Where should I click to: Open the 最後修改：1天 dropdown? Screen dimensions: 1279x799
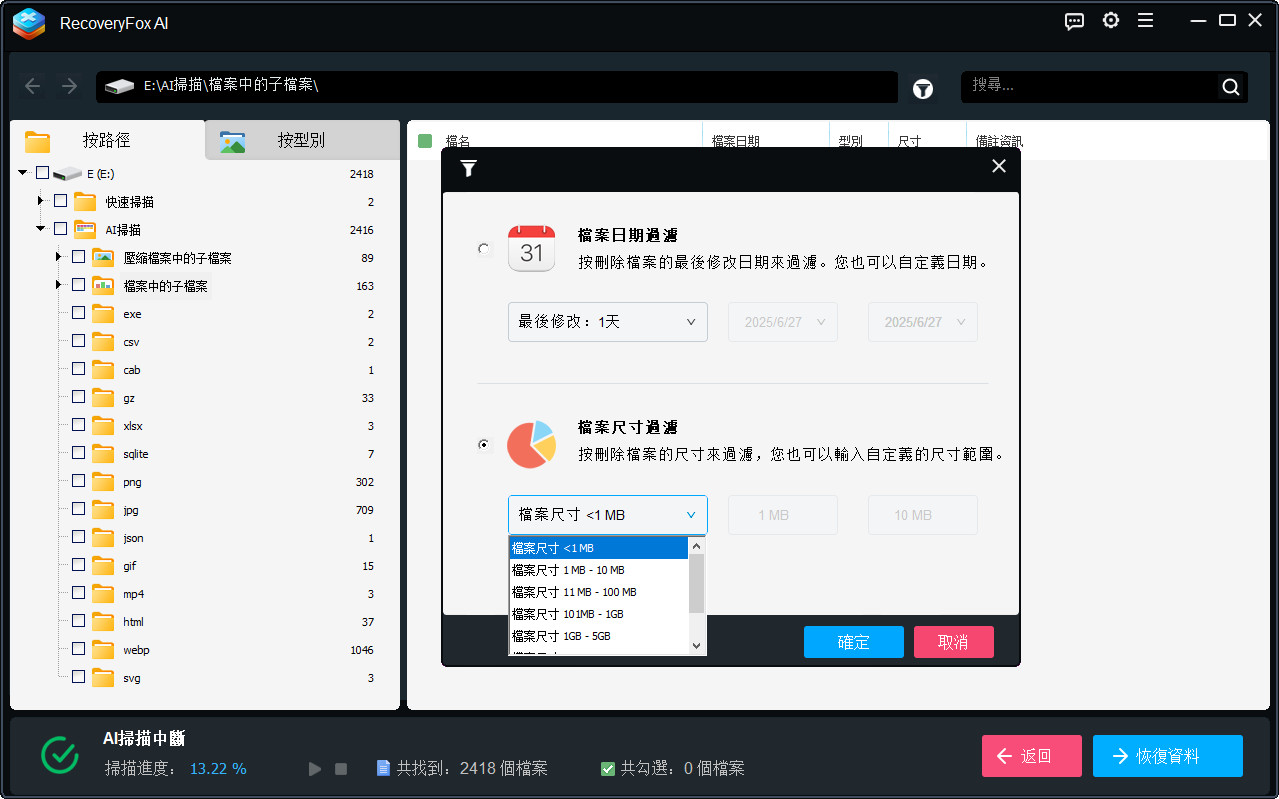(x=607, y=321)
